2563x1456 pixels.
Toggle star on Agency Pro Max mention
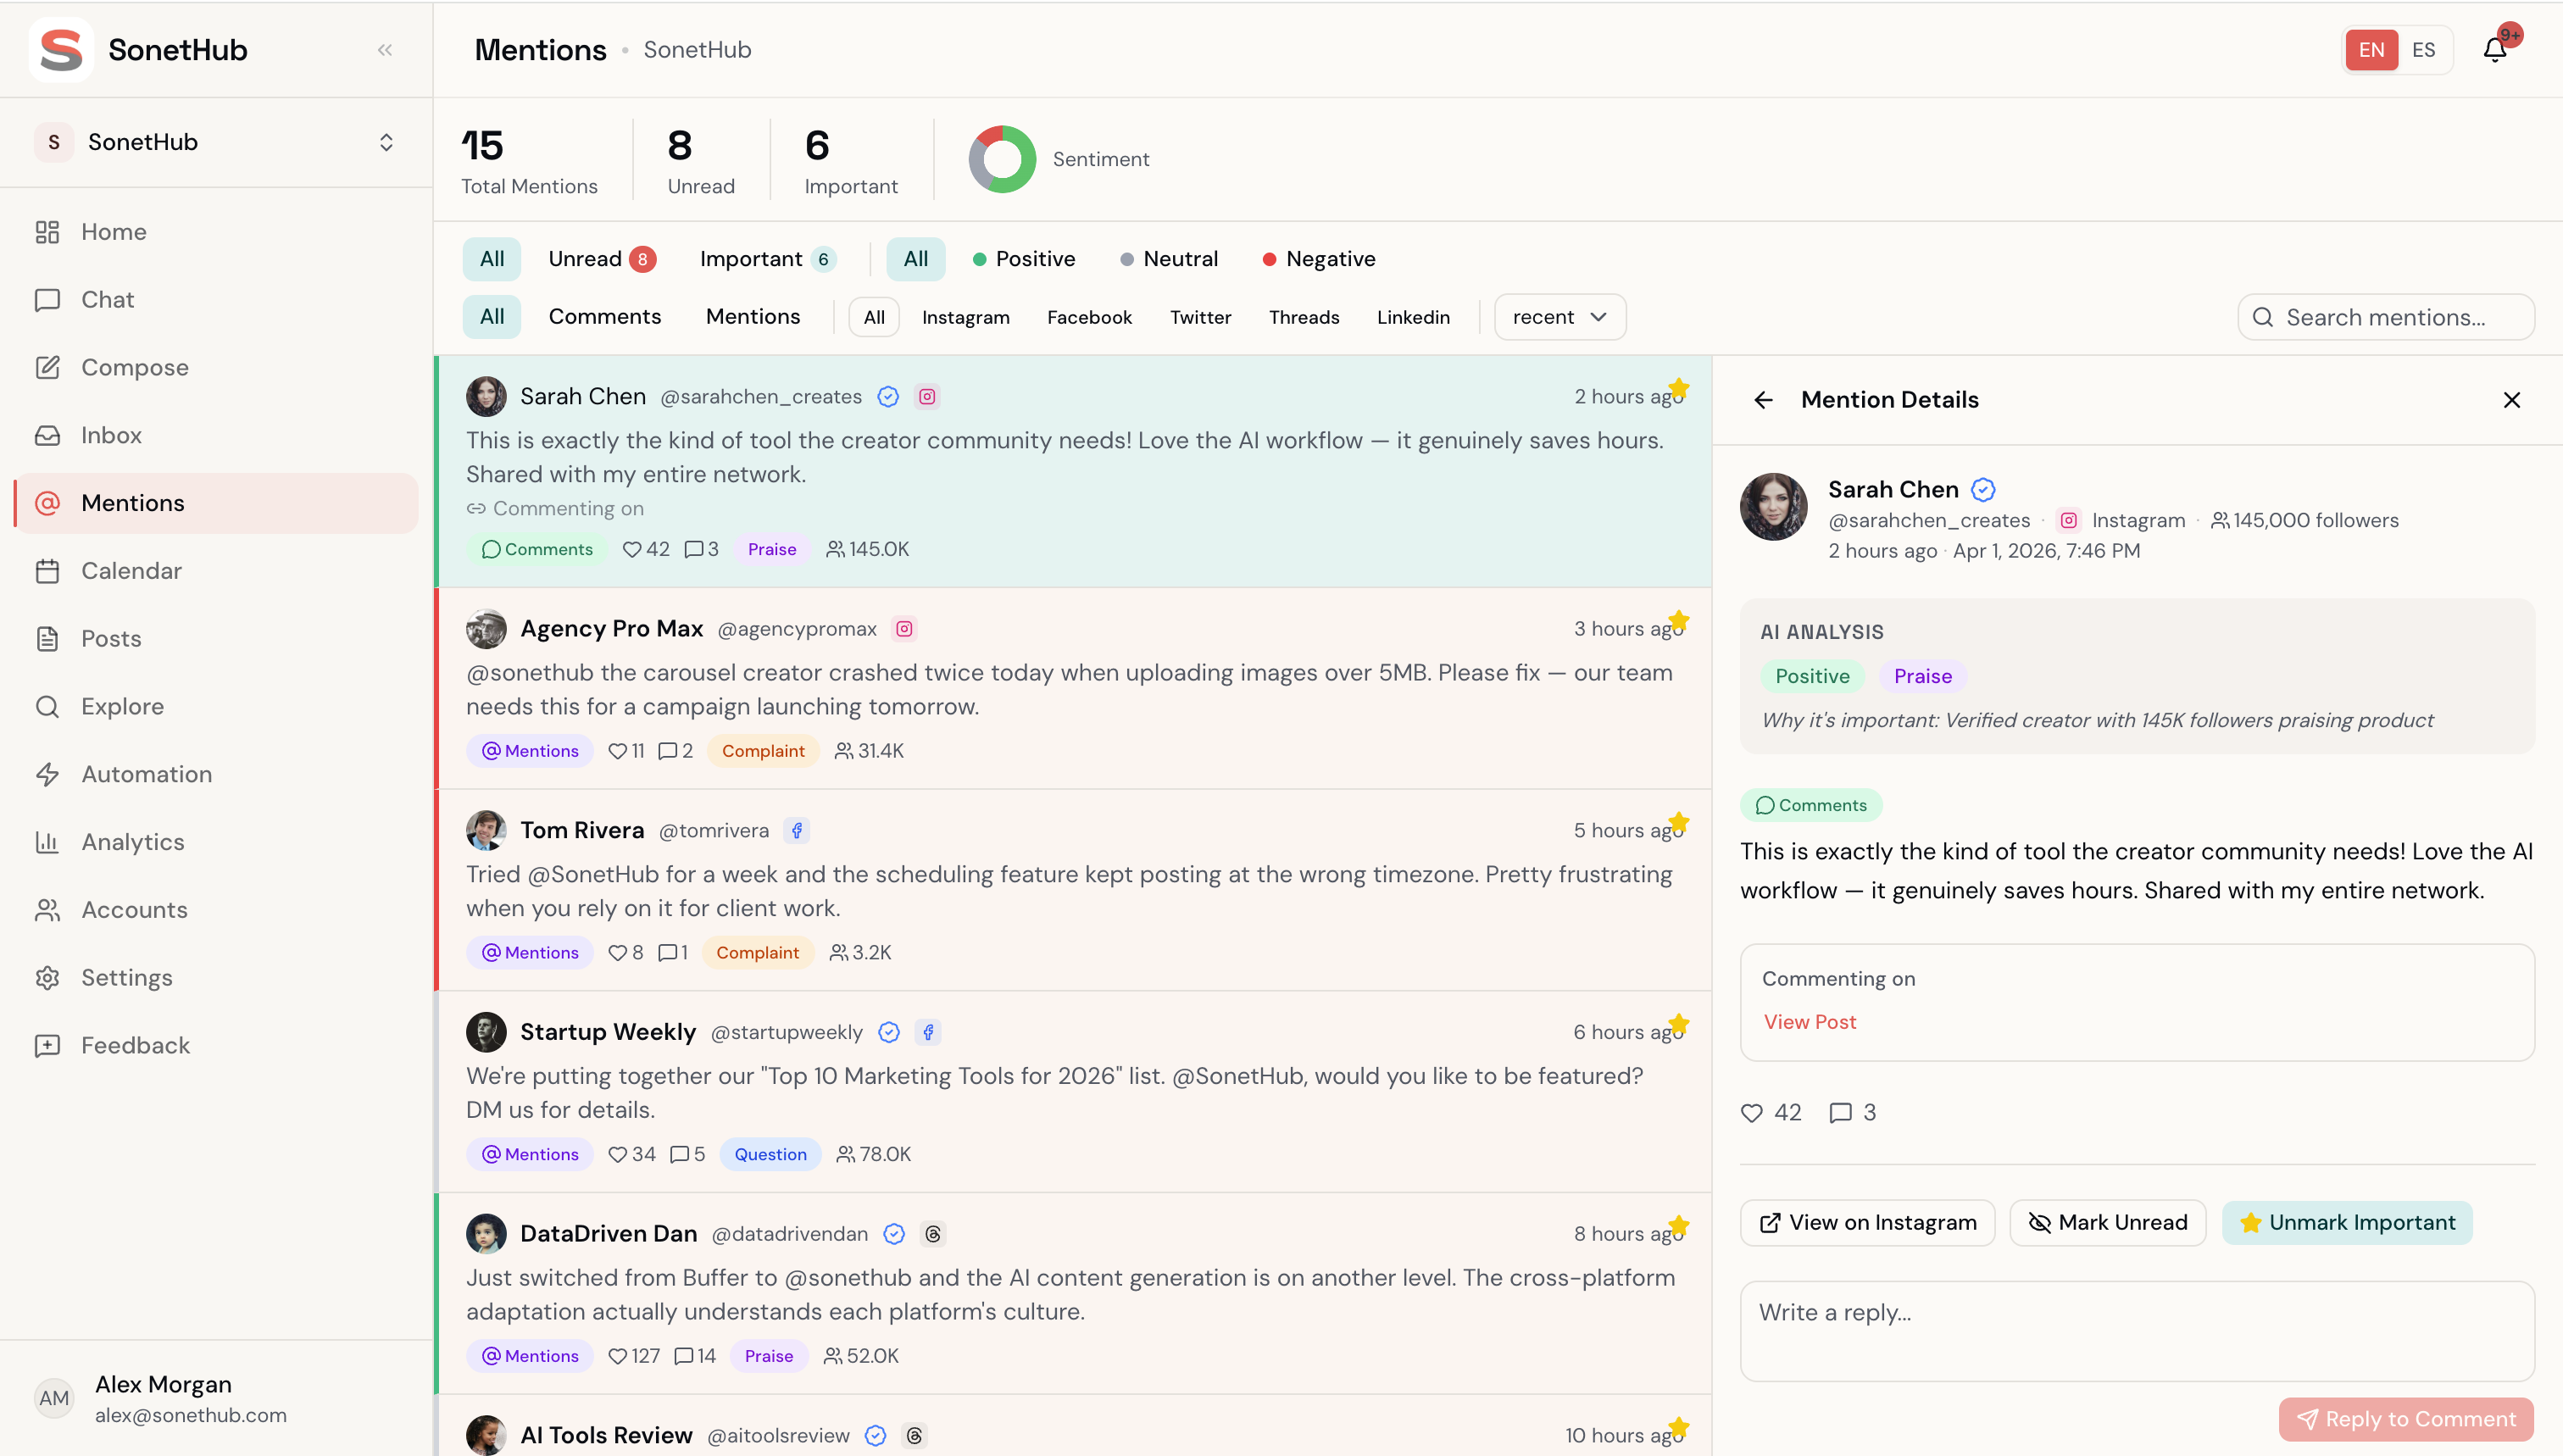coord(1679,621)
